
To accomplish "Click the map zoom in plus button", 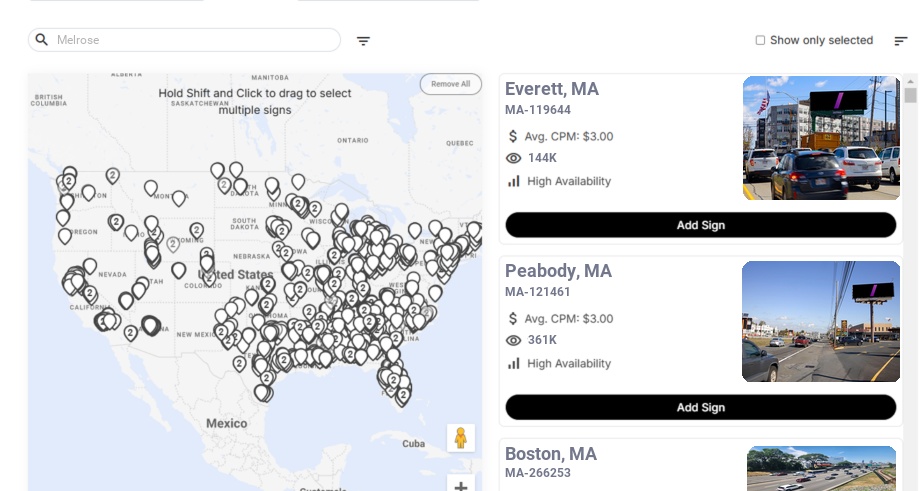I will point(461,486).
